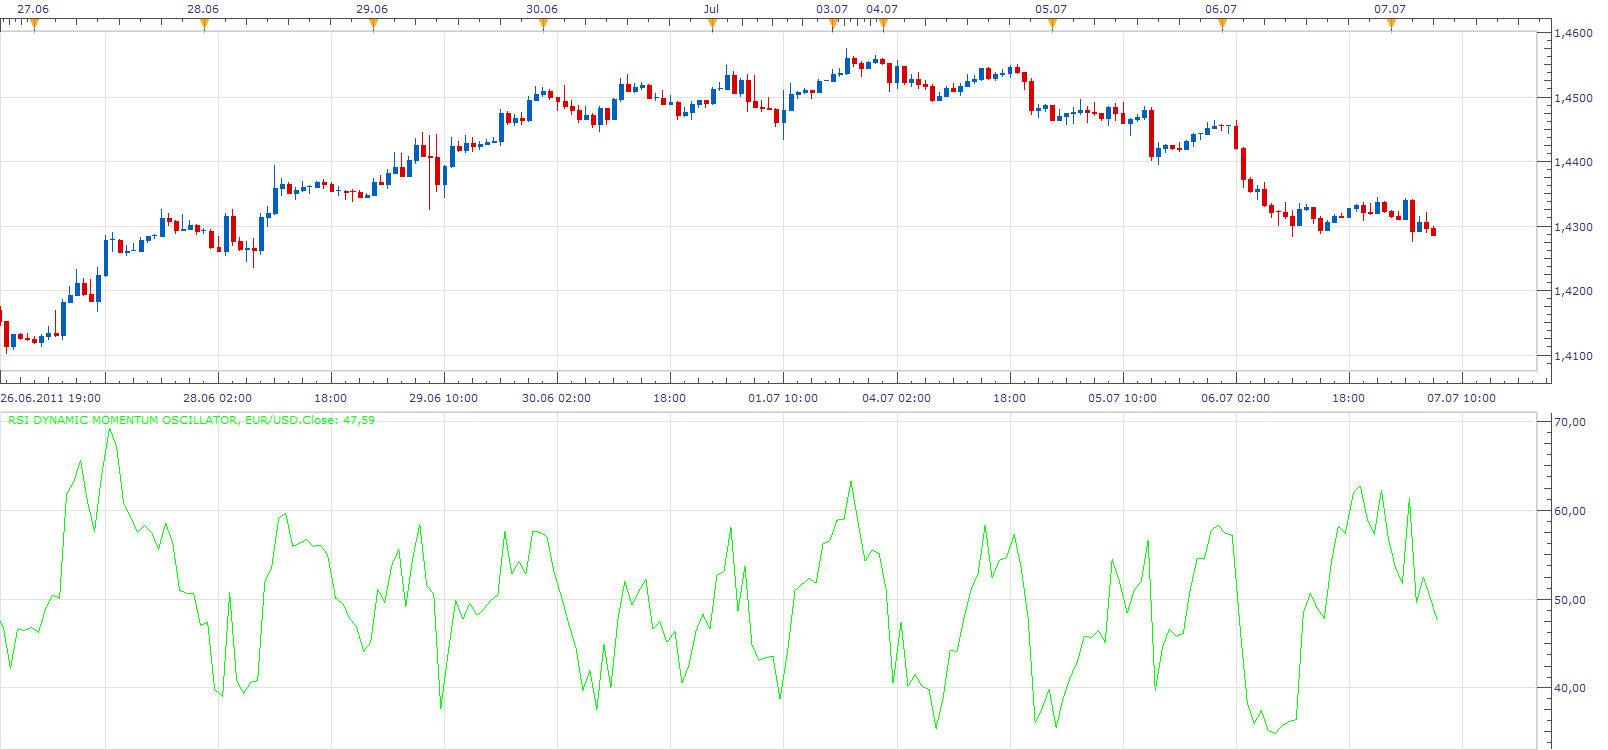
Task: Click the 60,00 oscillator axis label
Action: [x=1570, y=511]
